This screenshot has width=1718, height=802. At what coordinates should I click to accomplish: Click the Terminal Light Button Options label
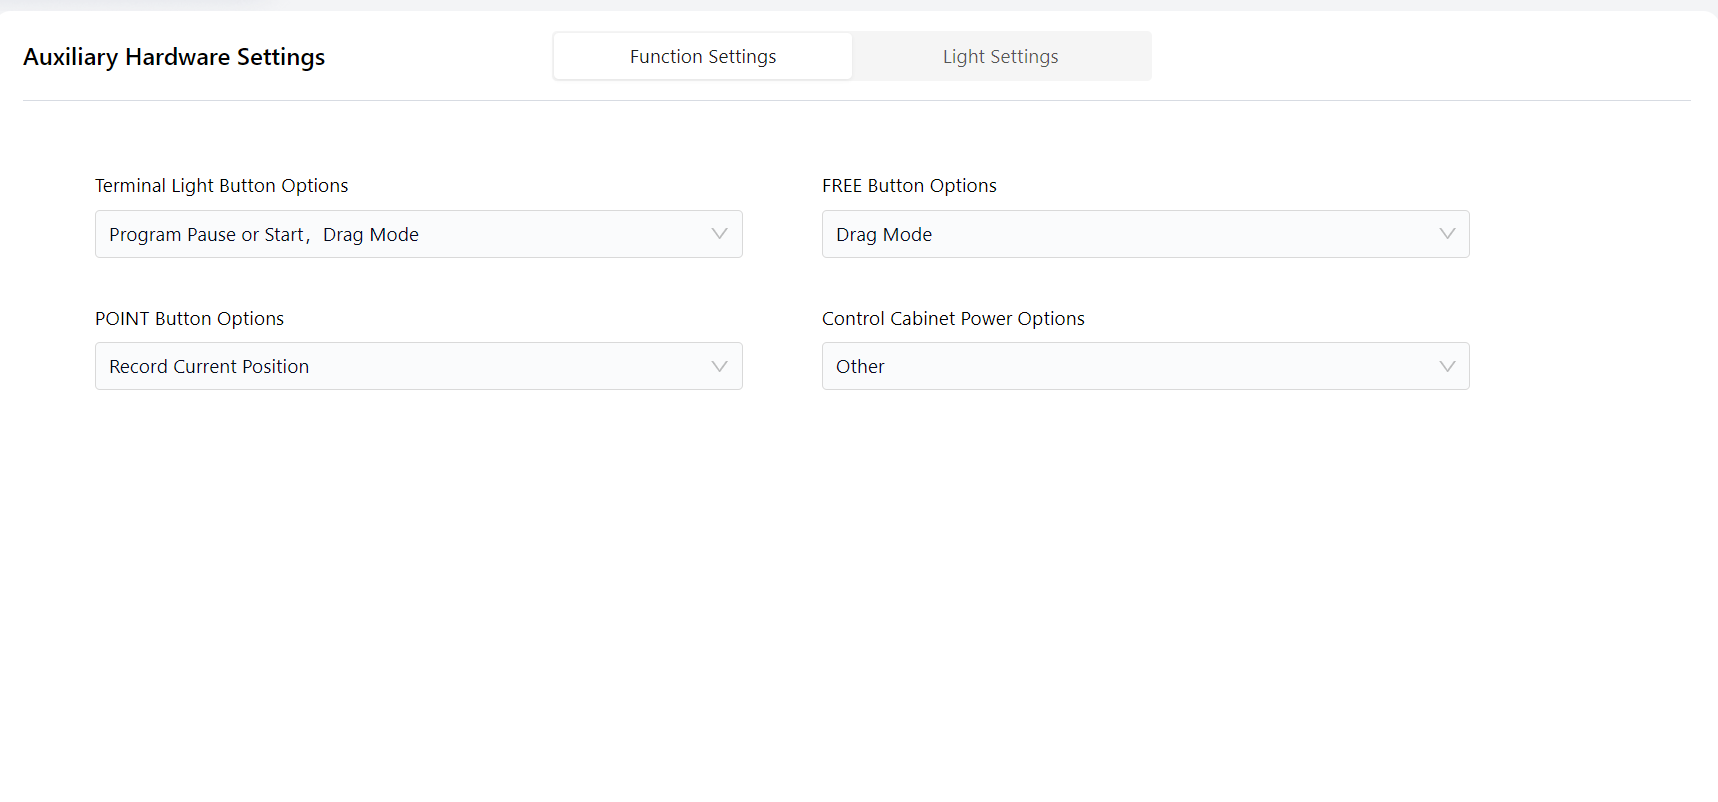[221, 186]
